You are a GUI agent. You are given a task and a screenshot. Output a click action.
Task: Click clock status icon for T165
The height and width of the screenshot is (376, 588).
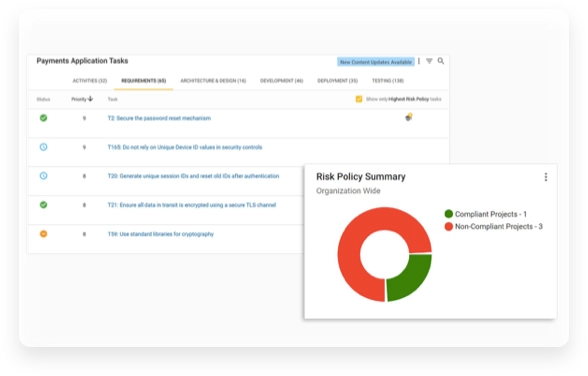(44, 147)
